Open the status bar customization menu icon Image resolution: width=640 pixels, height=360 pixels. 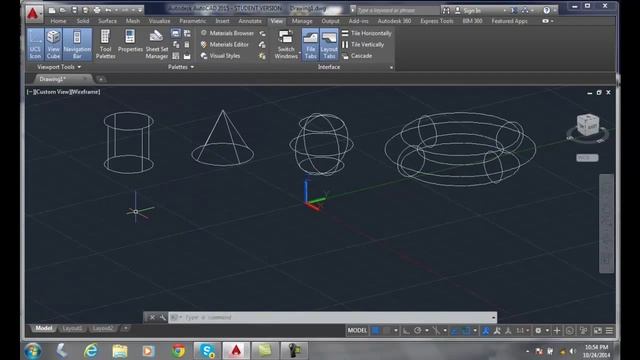tap(609, 331)
